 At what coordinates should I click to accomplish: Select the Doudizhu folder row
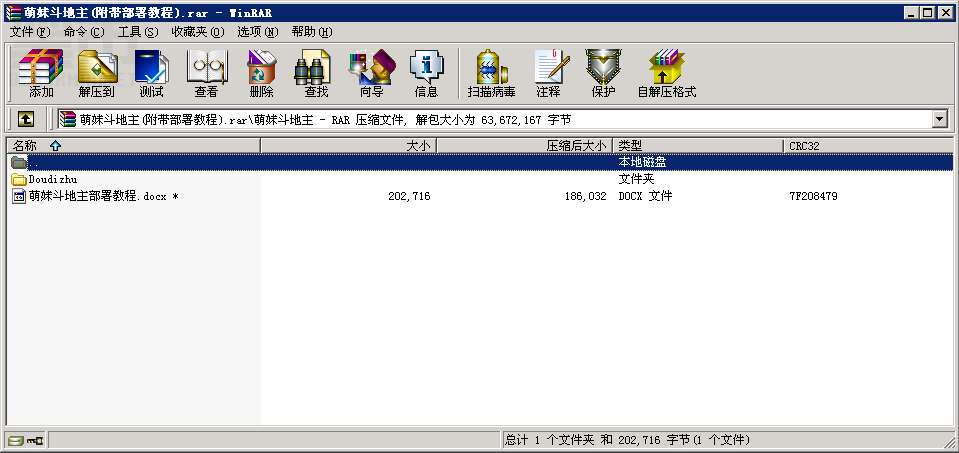(x=480, y=179)
